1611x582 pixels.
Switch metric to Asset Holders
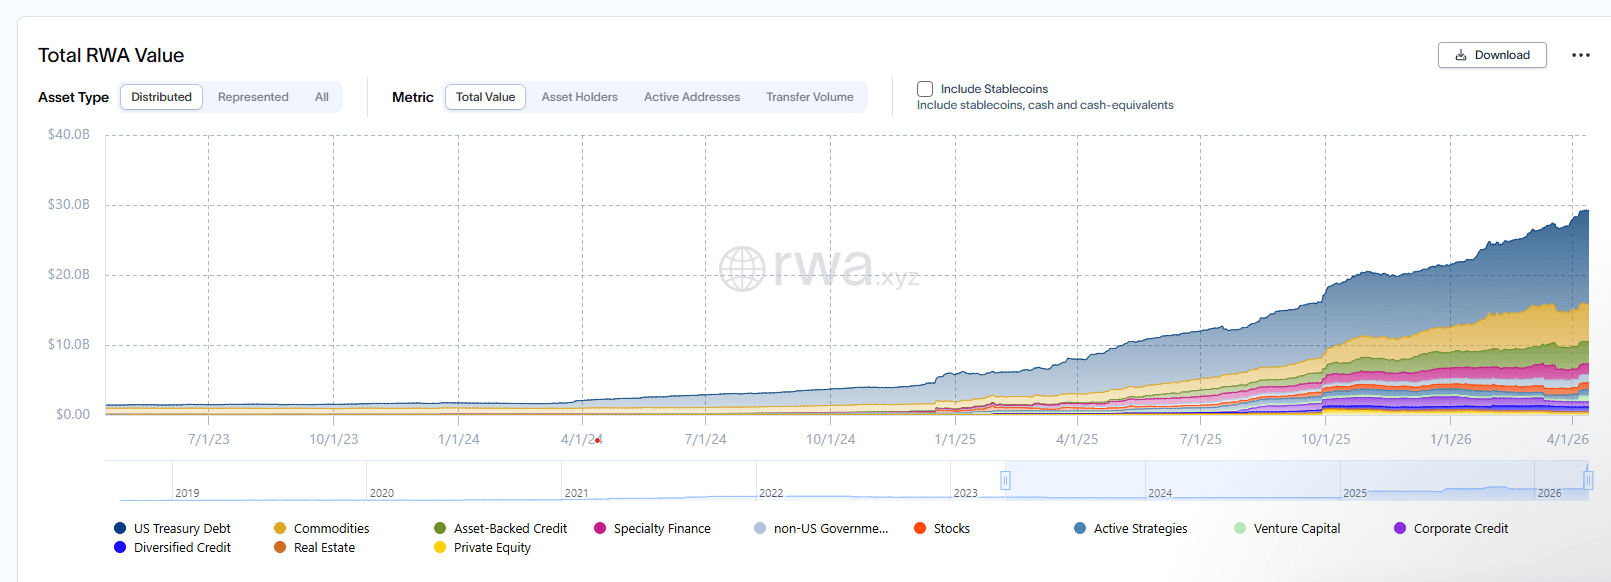[579, 97]
